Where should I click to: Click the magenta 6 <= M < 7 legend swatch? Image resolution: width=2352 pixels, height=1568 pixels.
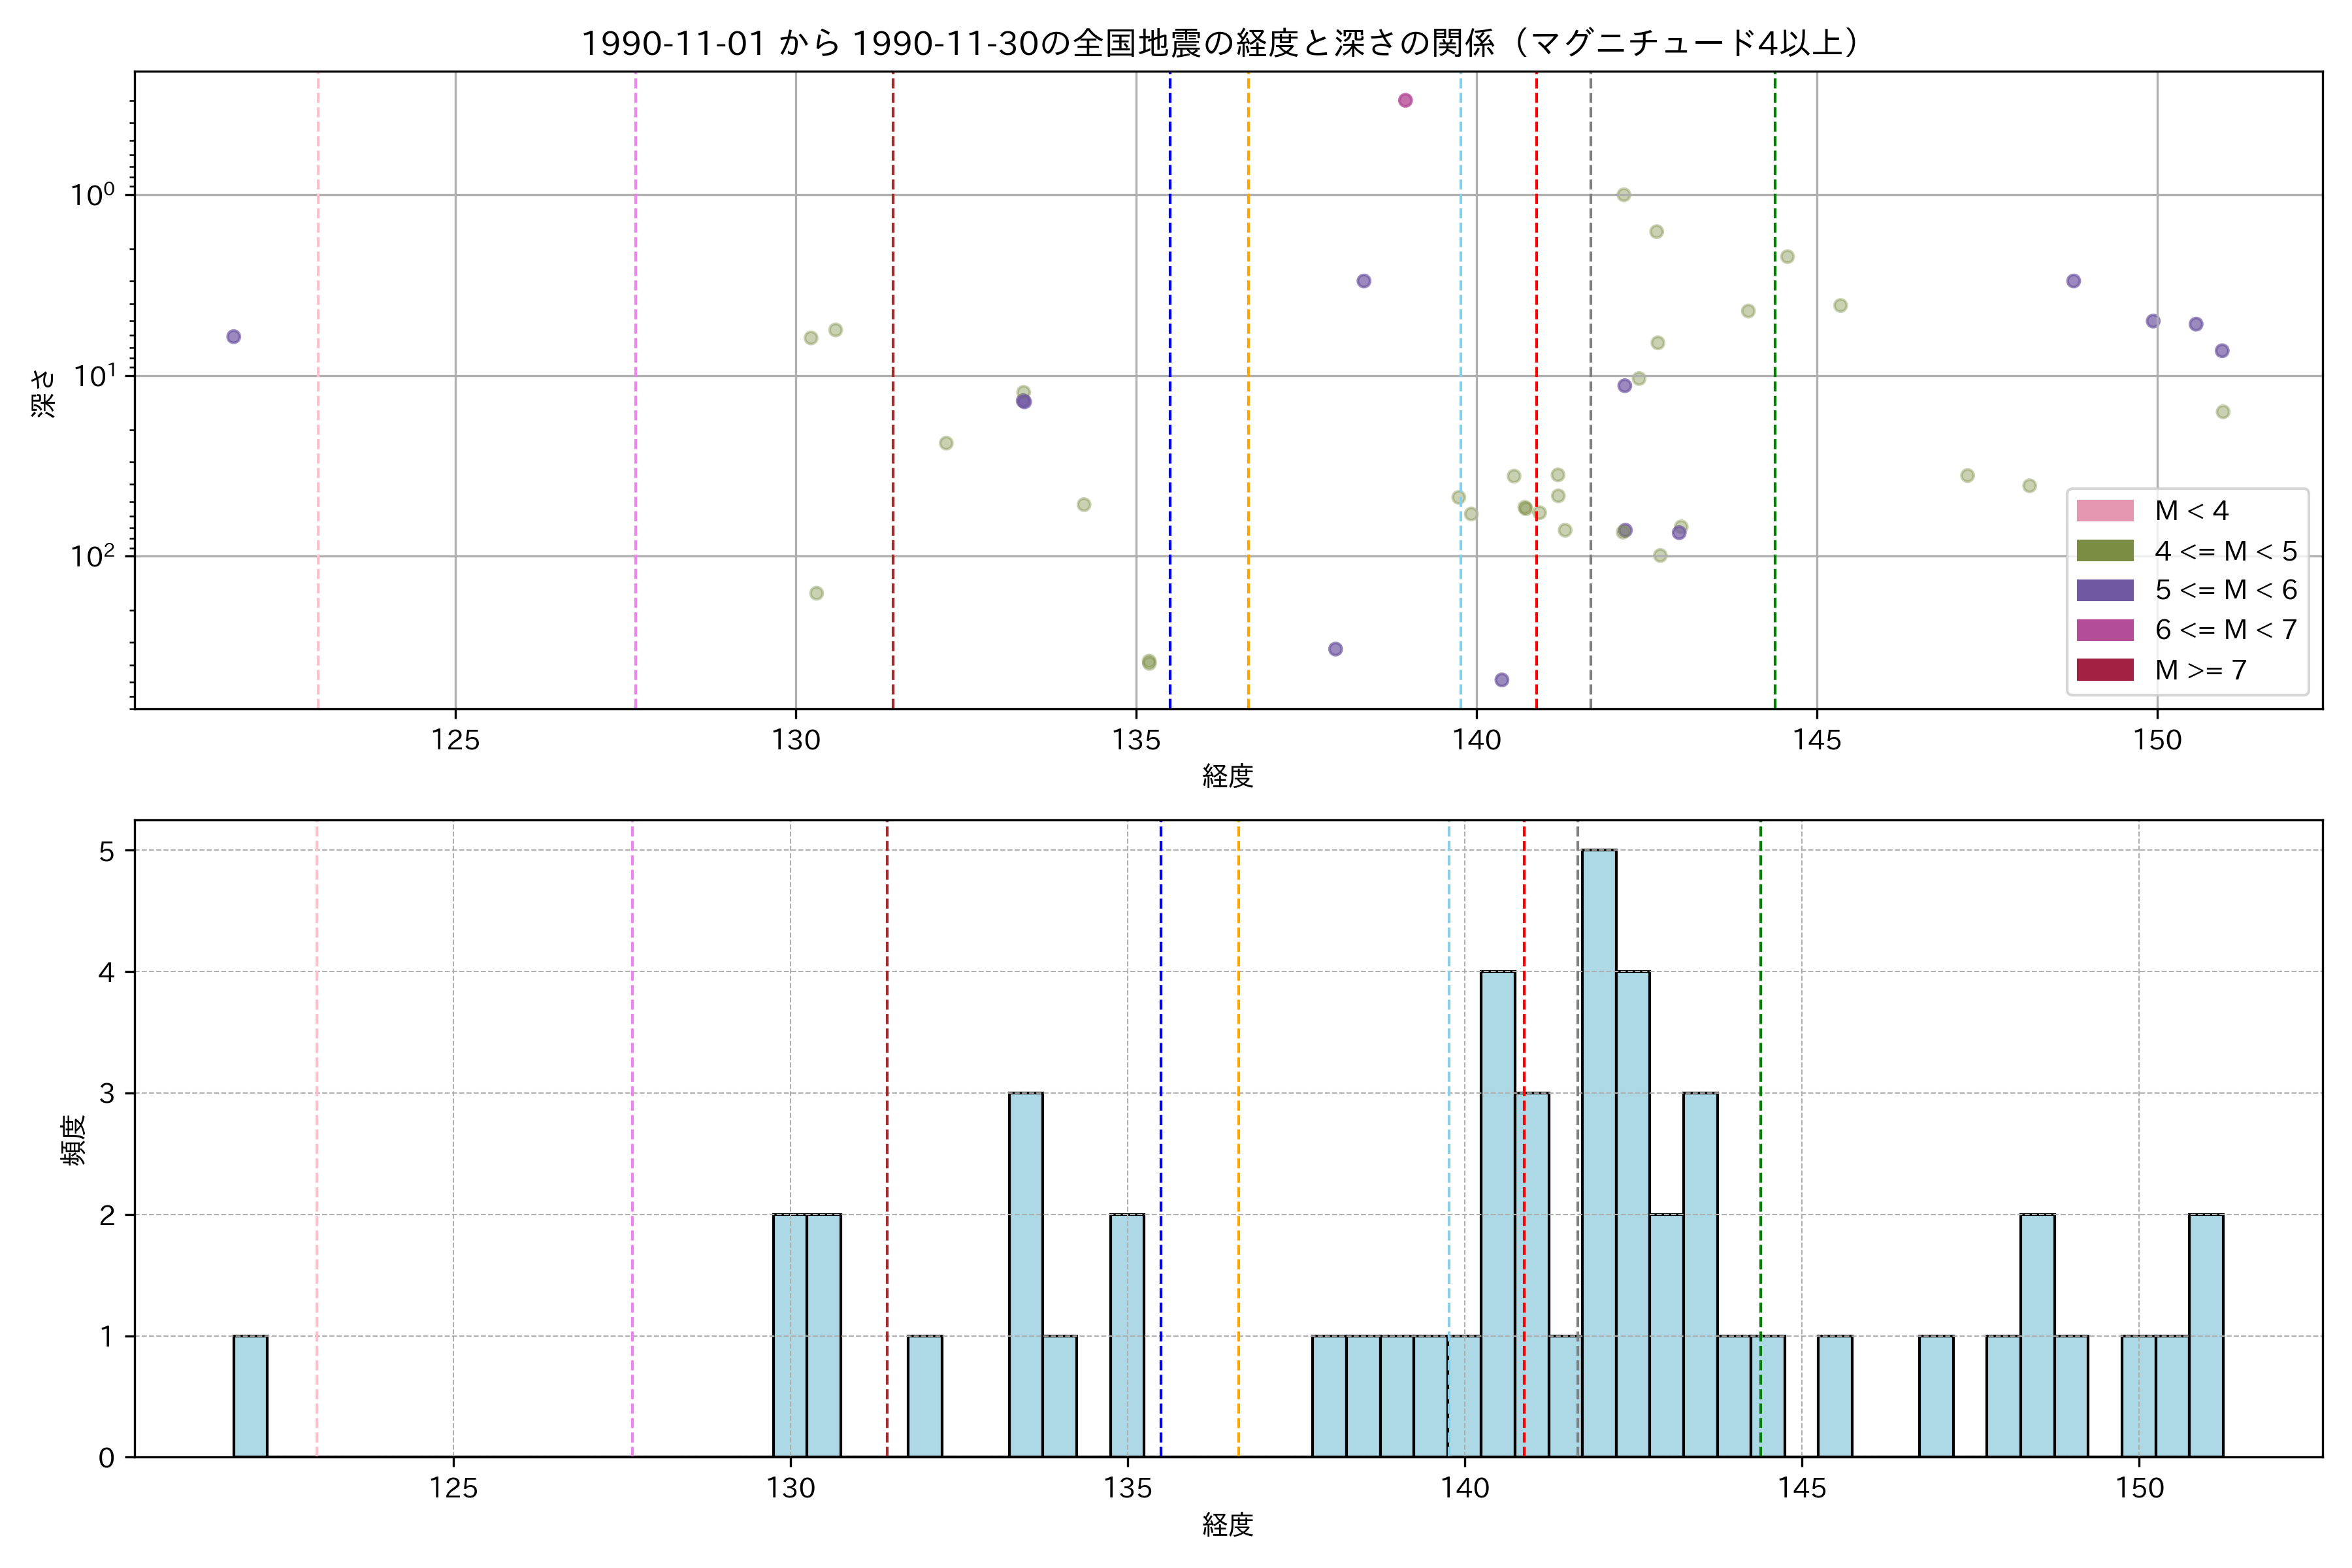click(2104, 630)
